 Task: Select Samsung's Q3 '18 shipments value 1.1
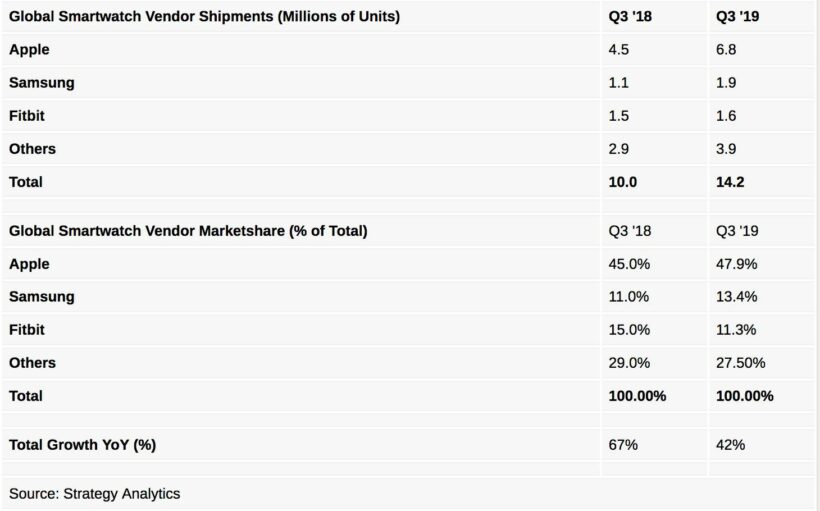pos(618,83)
